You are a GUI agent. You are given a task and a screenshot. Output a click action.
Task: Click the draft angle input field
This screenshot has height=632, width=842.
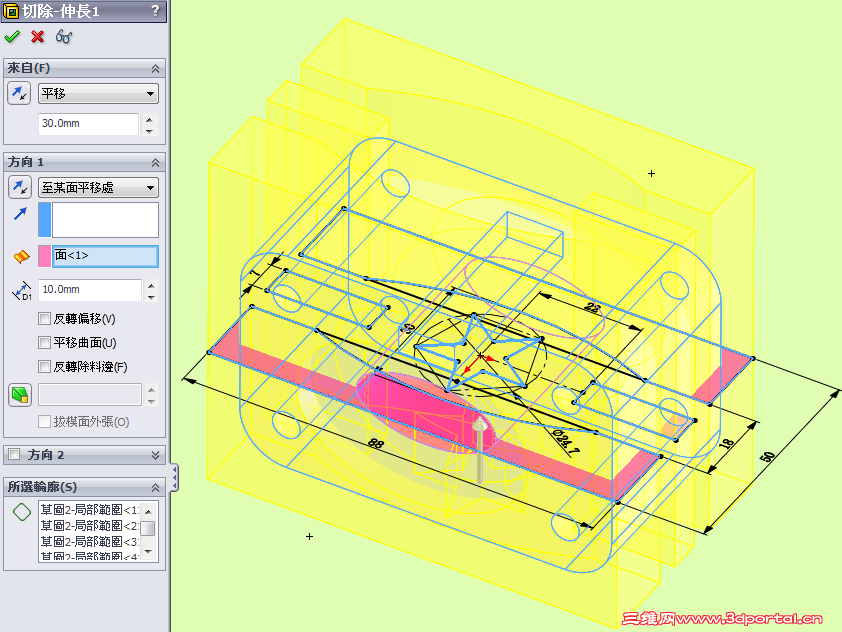pos(90,395)
